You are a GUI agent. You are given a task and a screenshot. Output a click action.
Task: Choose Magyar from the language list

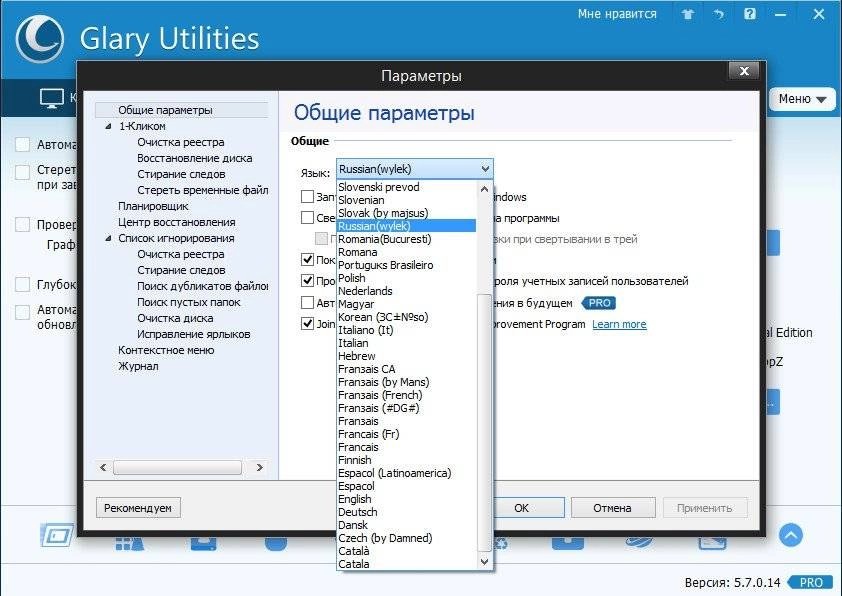[356, 303]
